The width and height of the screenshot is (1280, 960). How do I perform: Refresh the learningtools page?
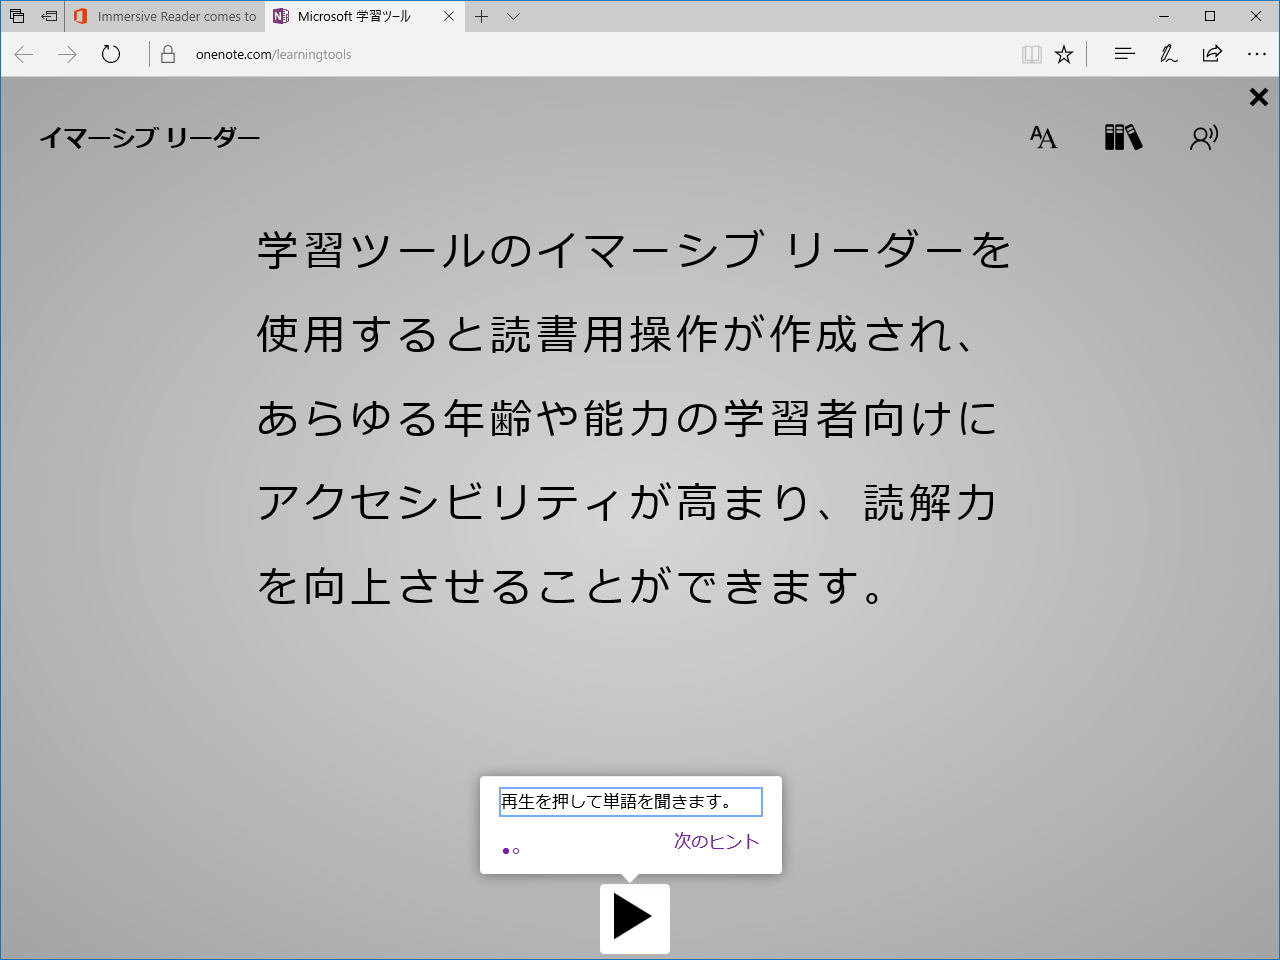coord(110,54)
